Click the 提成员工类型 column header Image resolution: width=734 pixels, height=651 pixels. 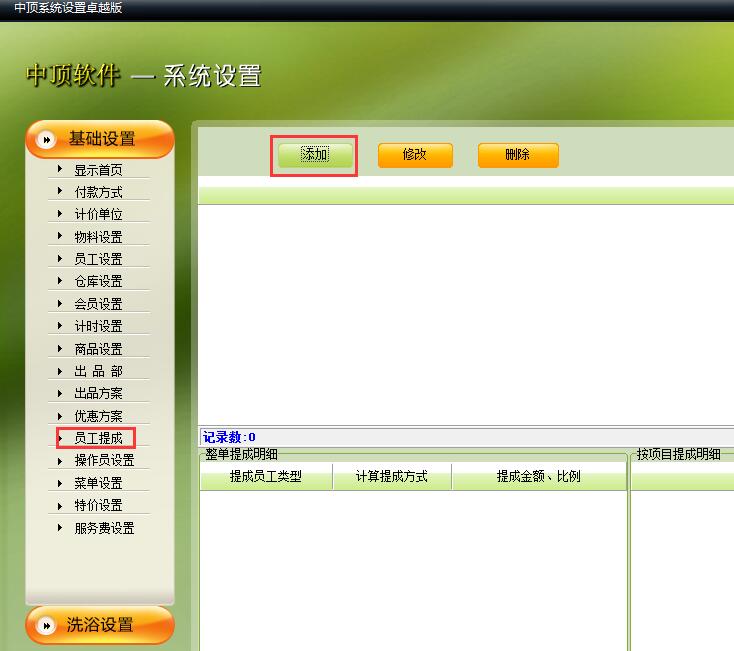click(x=266, y=476)
